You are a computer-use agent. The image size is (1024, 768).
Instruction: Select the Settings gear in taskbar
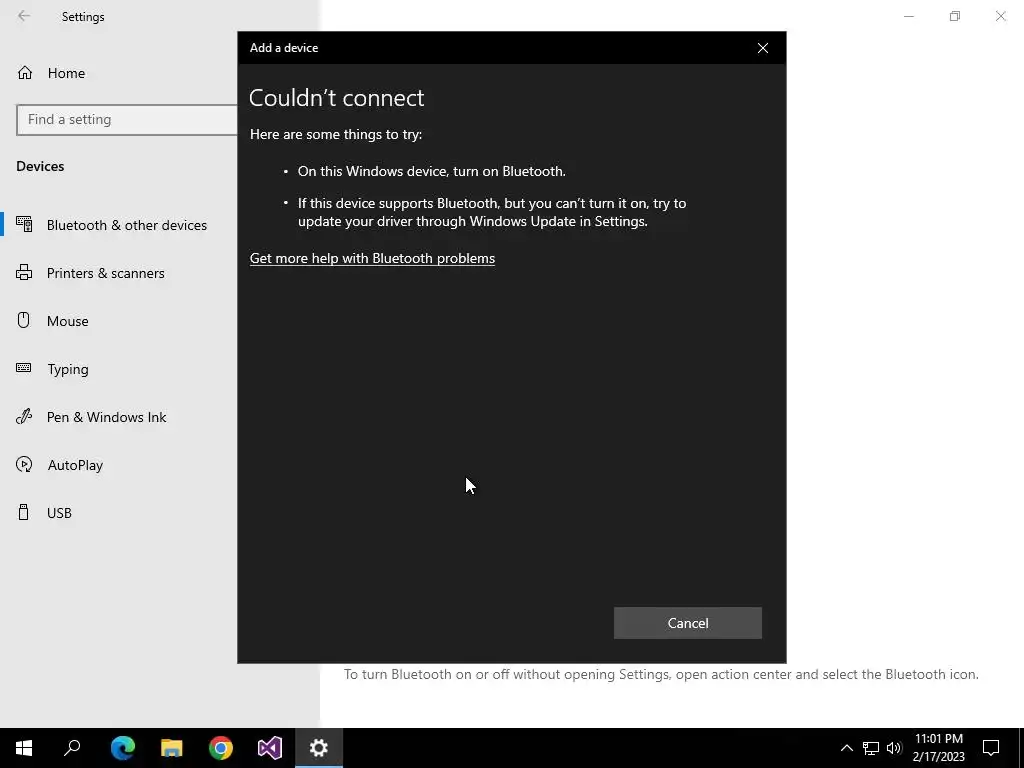[x=319, y=748]
